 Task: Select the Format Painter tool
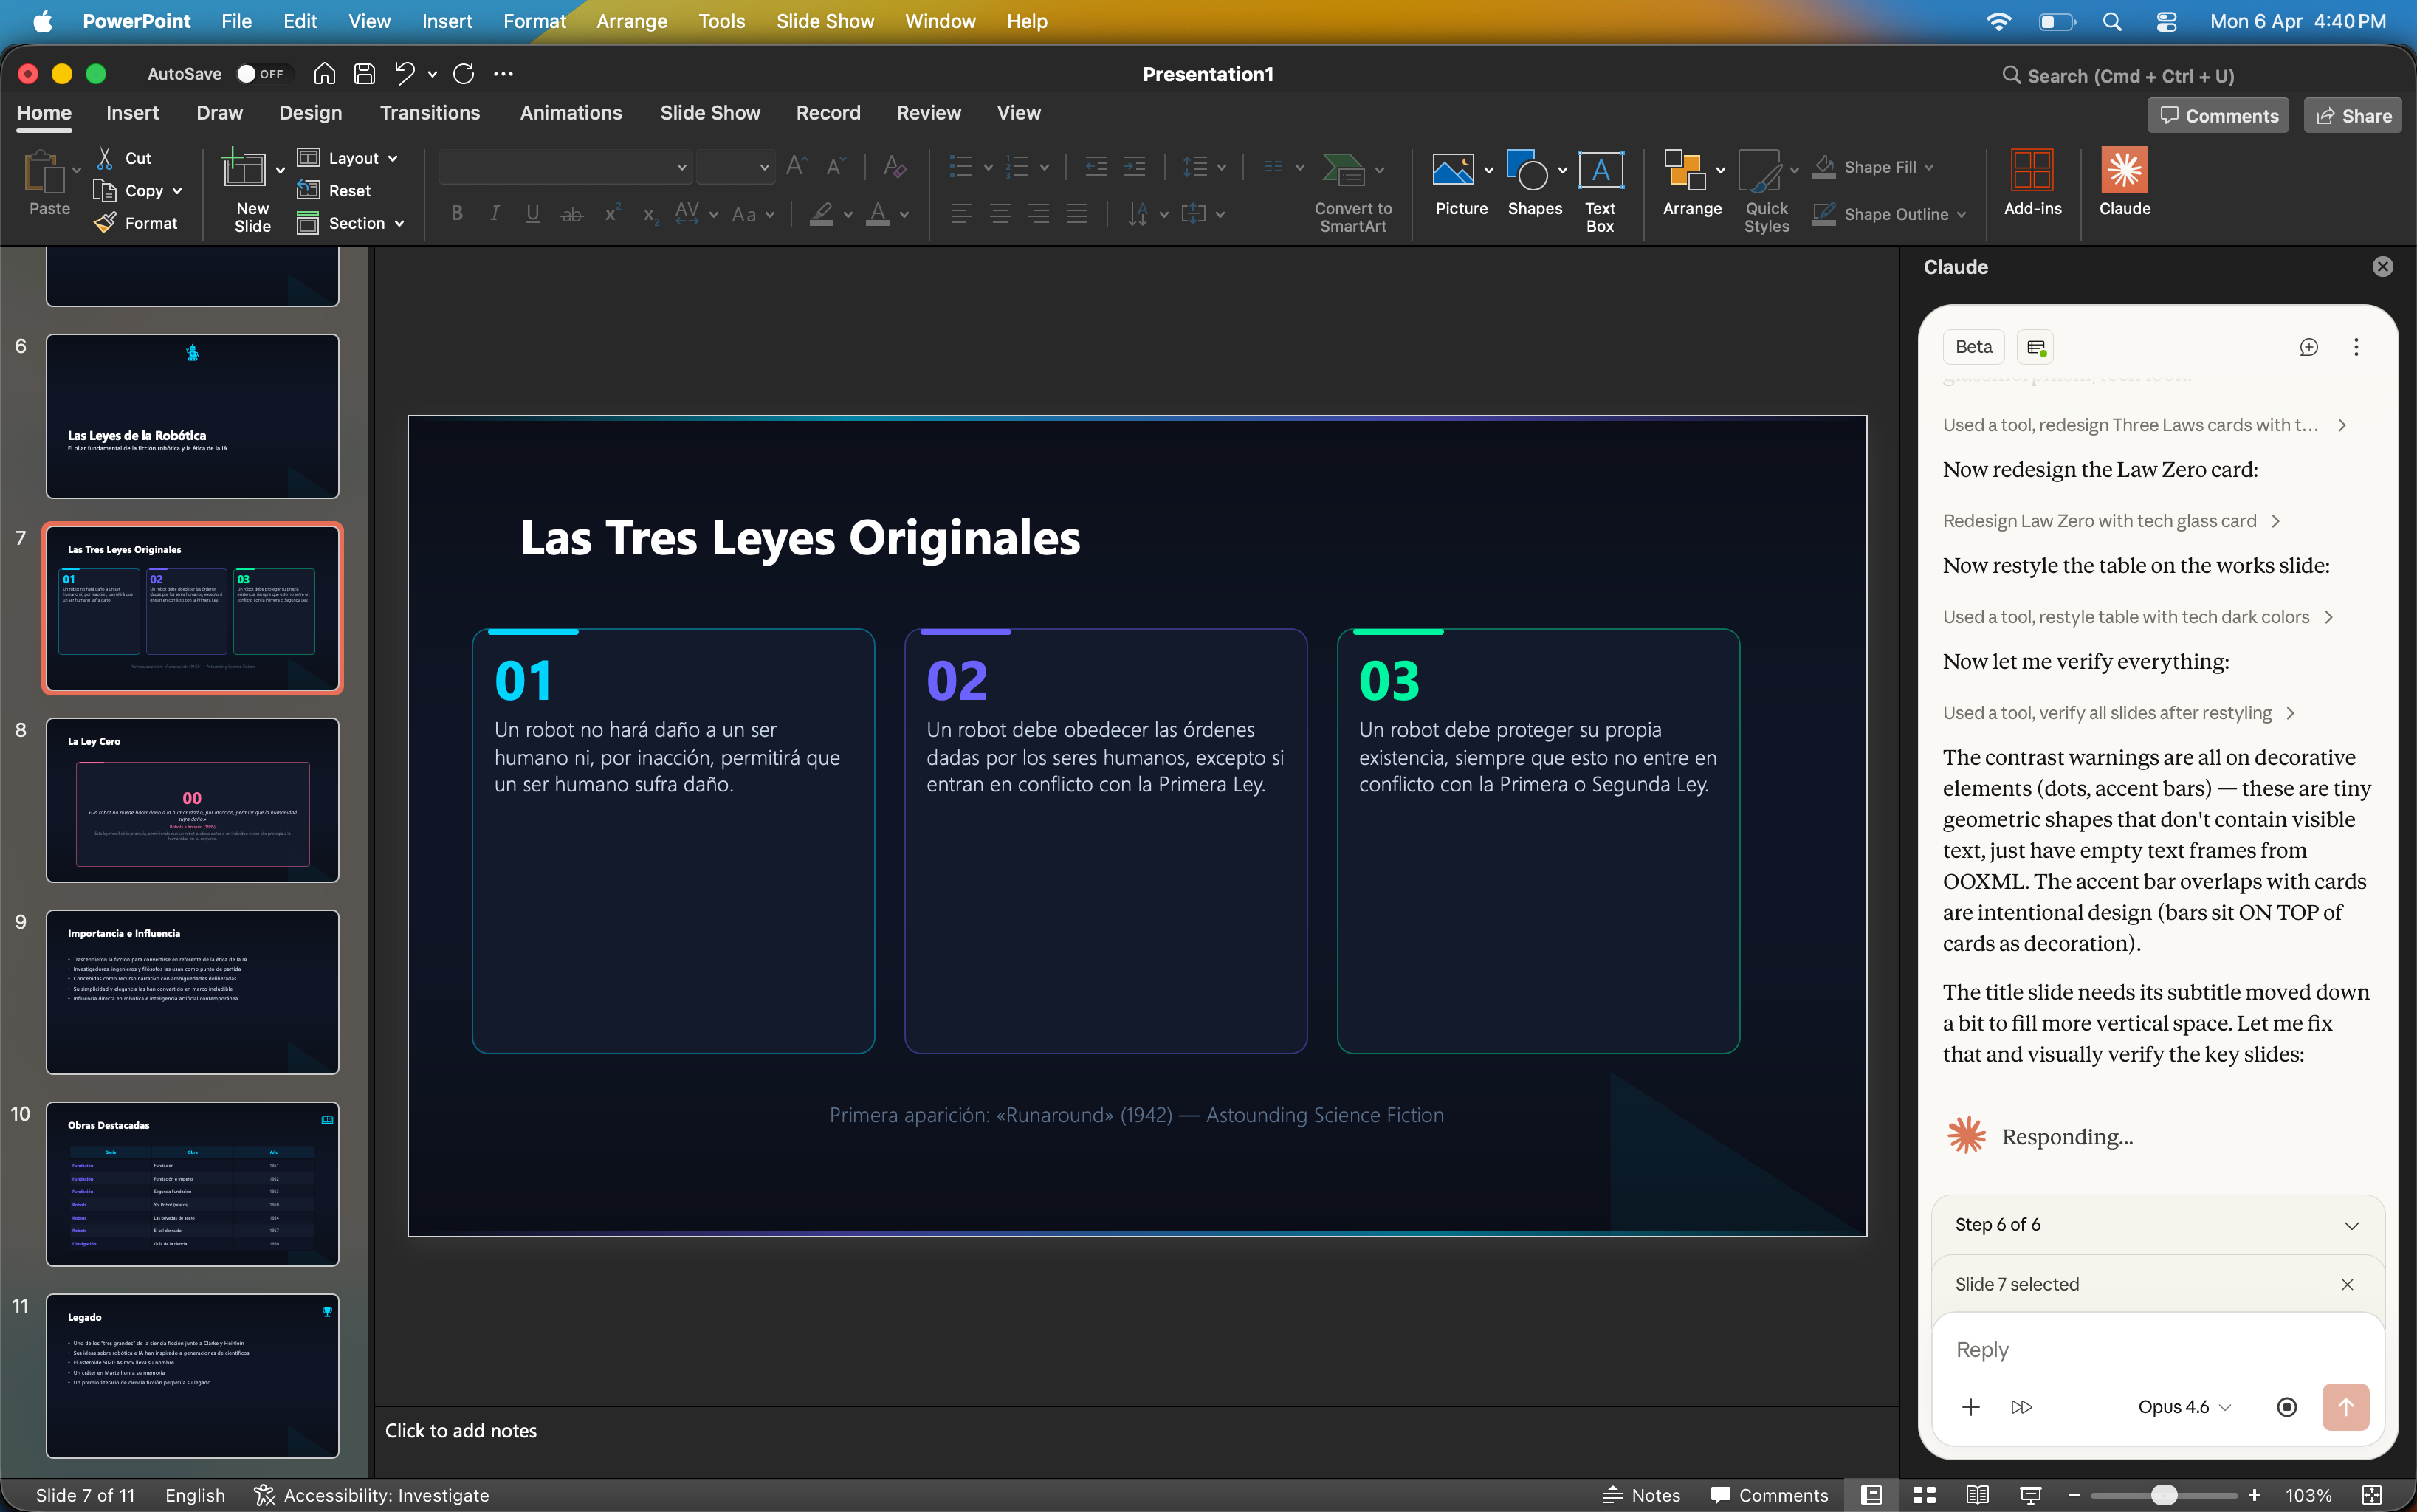(x=137, y=223)
